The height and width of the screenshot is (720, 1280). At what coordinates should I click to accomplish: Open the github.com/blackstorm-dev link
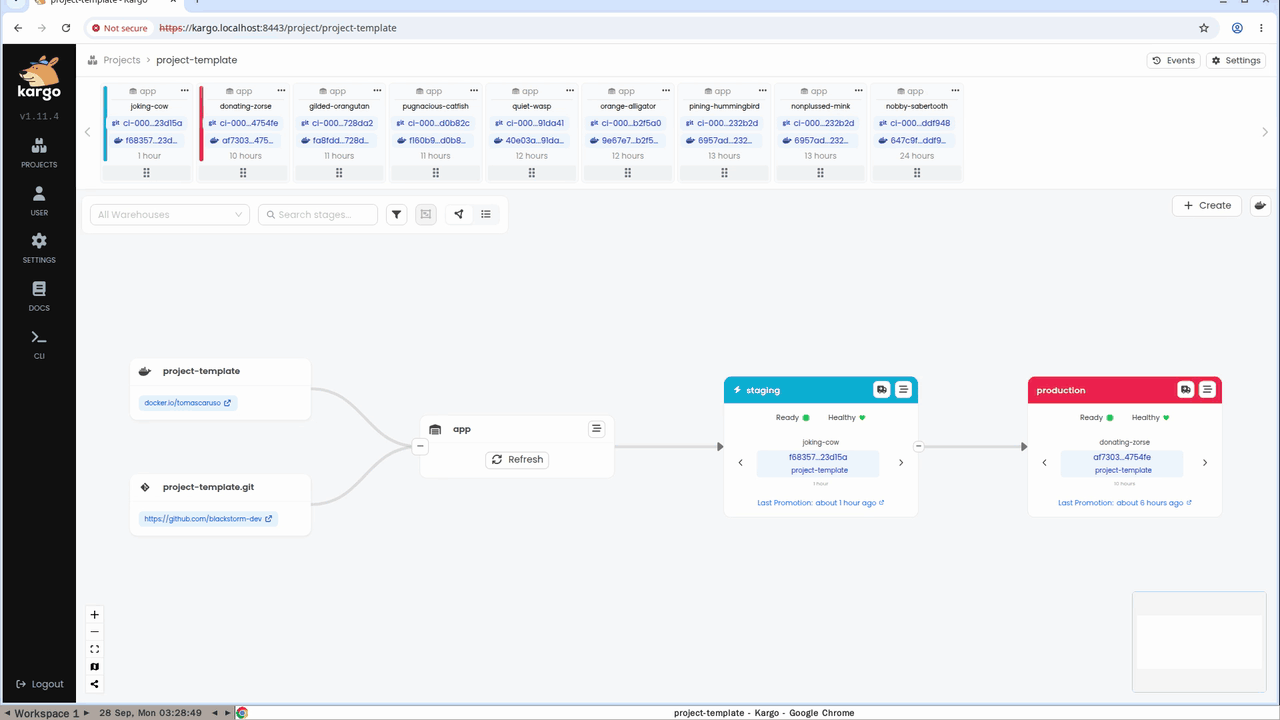pos(208,519)
